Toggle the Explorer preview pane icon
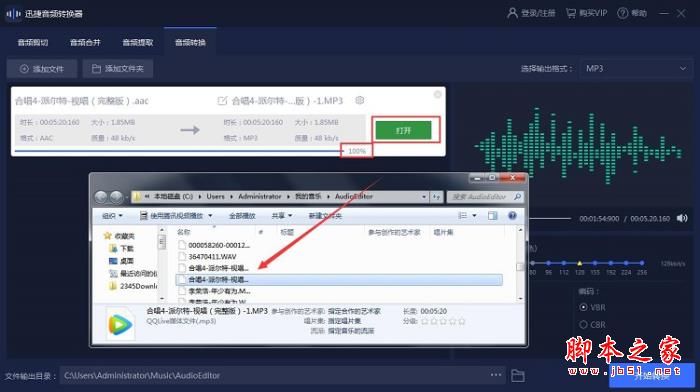 click(492, 216)
